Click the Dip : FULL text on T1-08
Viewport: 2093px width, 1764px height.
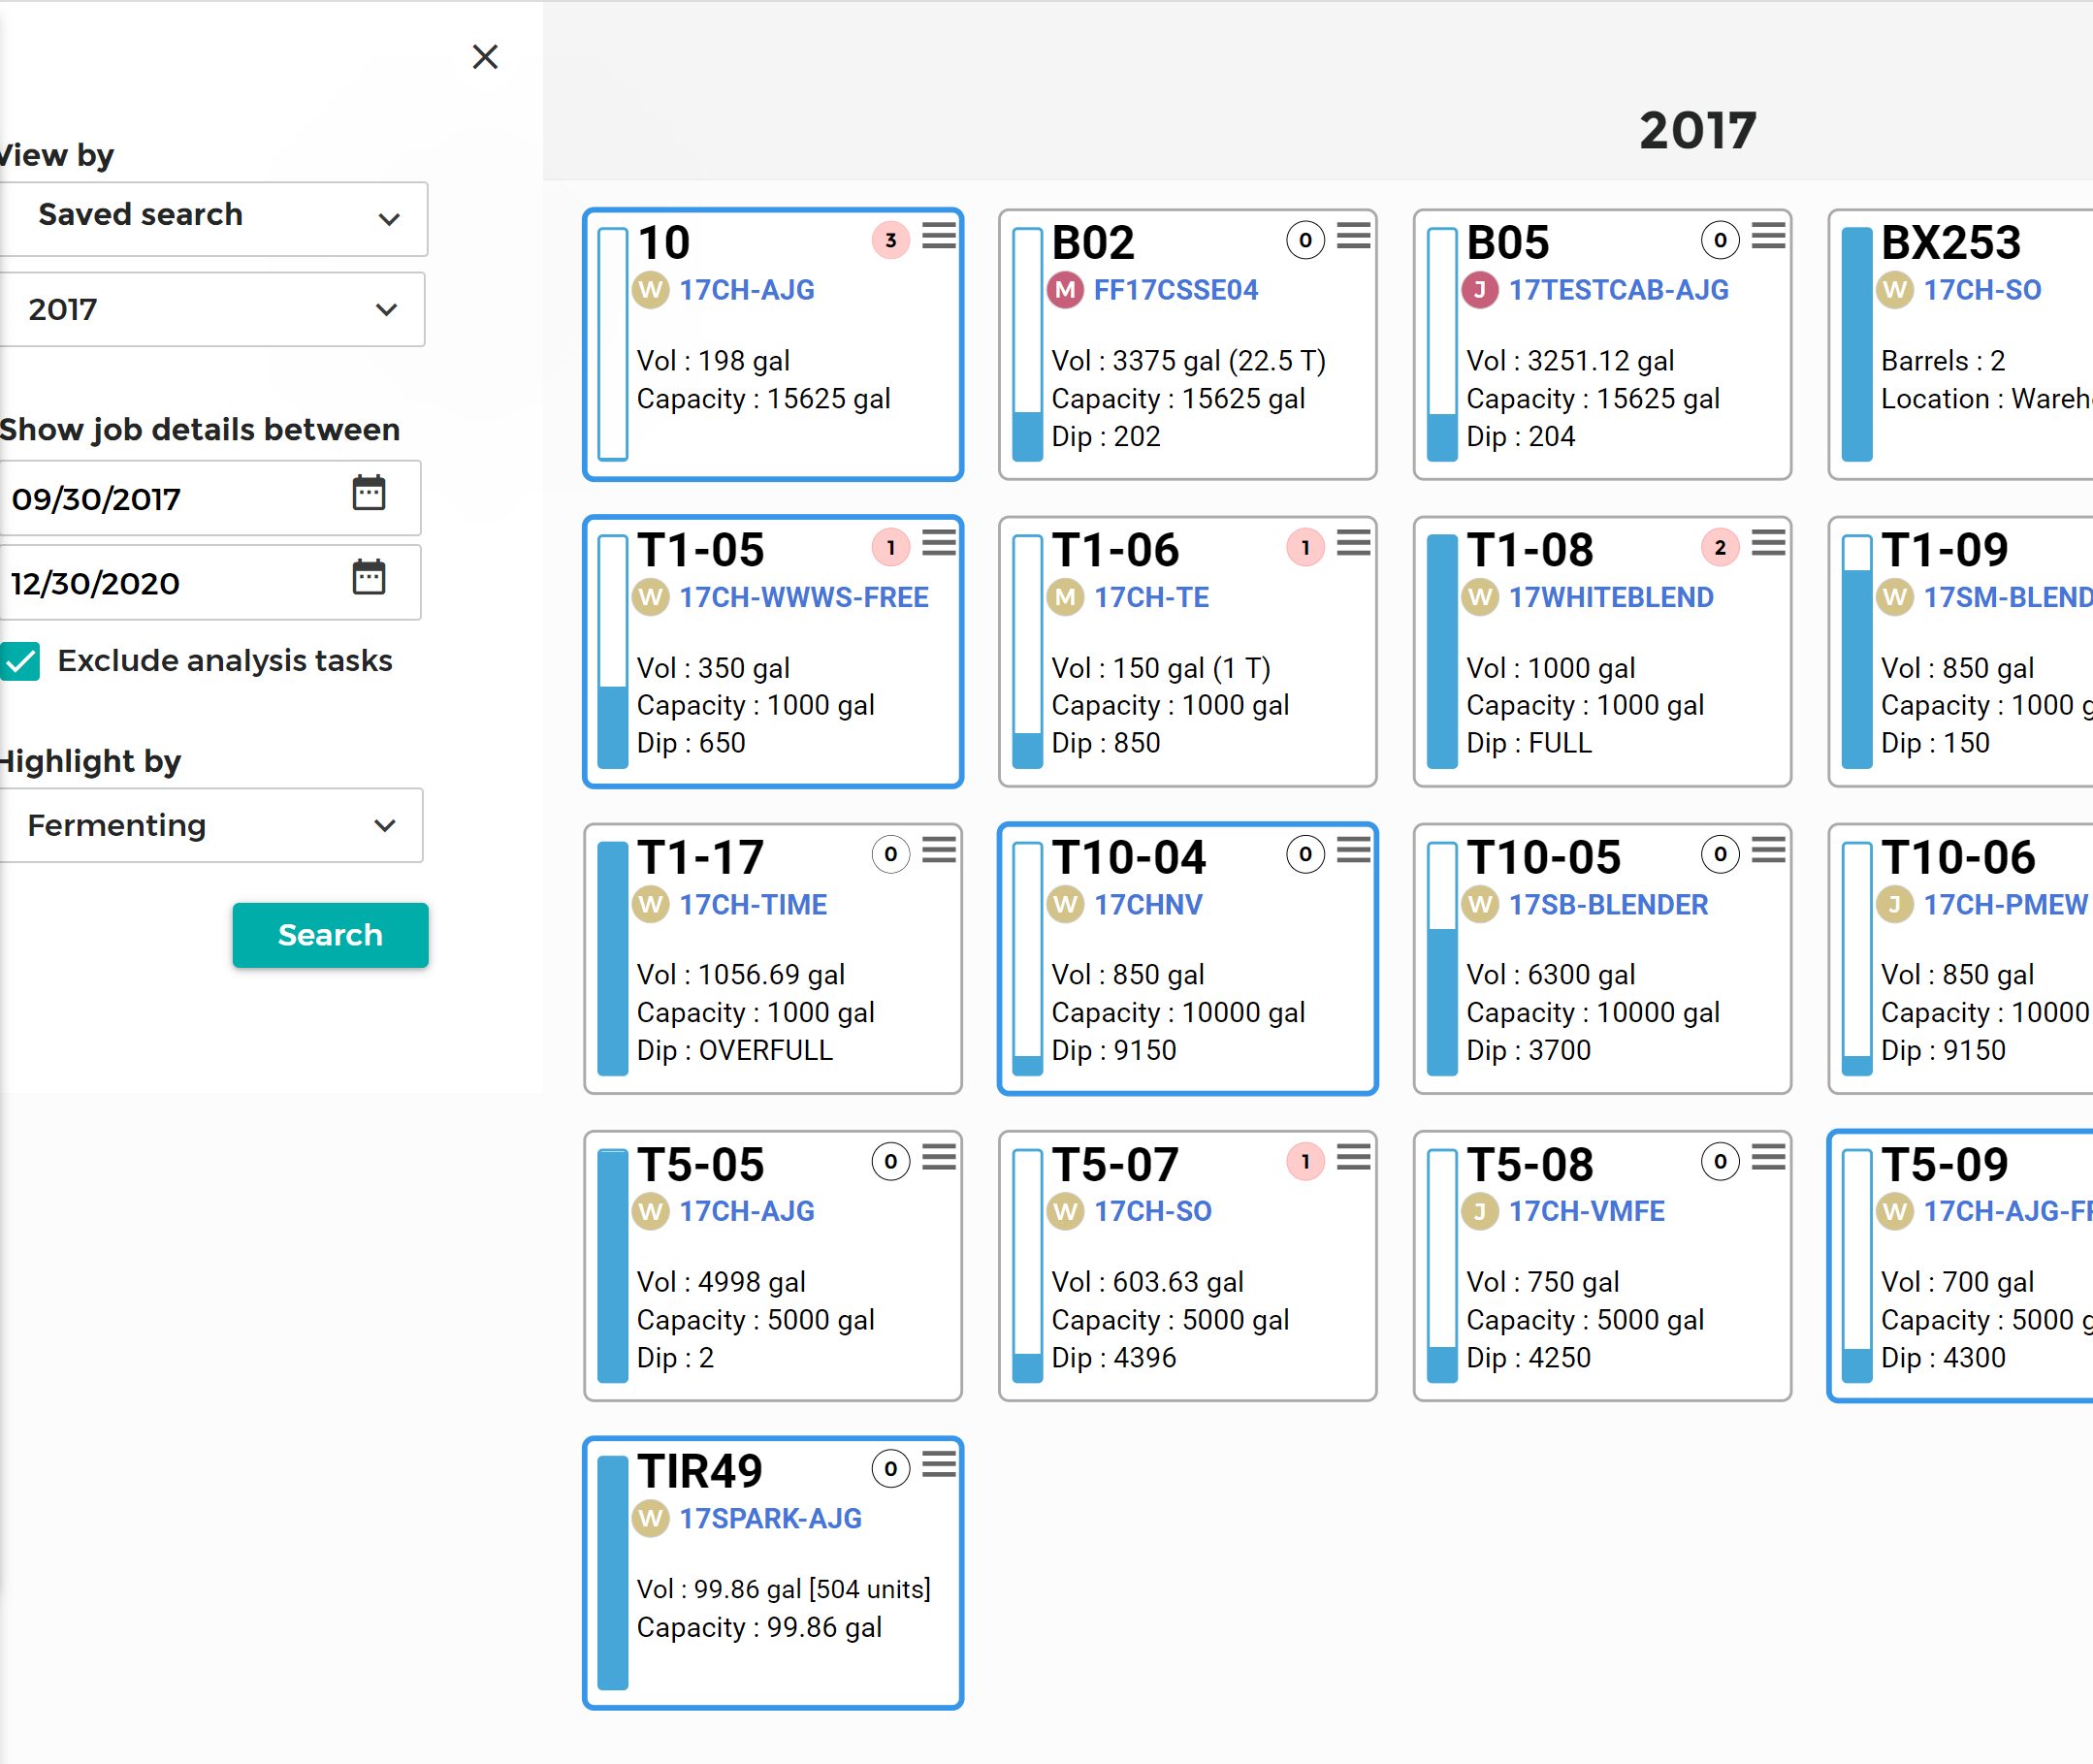pos(1528,743)
